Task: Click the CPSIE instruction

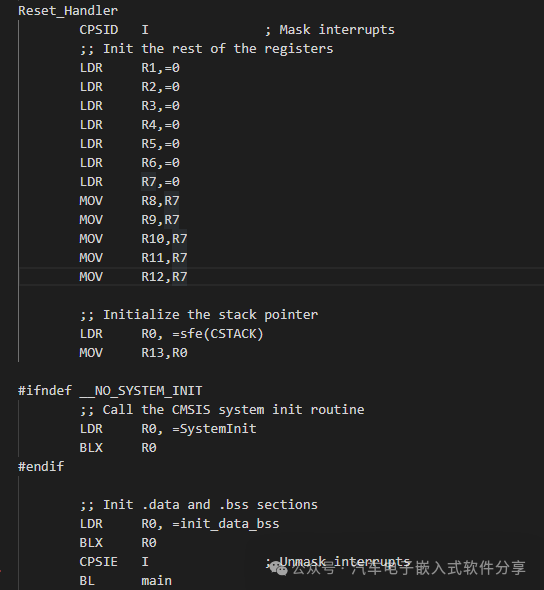Action: tap(99, 562)
